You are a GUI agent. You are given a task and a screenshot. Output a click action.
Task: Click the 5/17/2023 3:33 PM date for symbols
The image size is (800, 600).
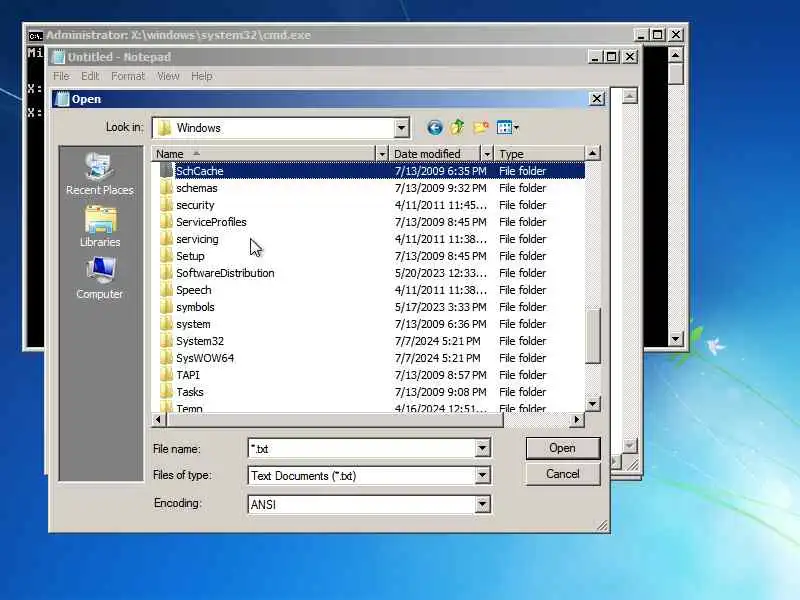coord(440,307)
